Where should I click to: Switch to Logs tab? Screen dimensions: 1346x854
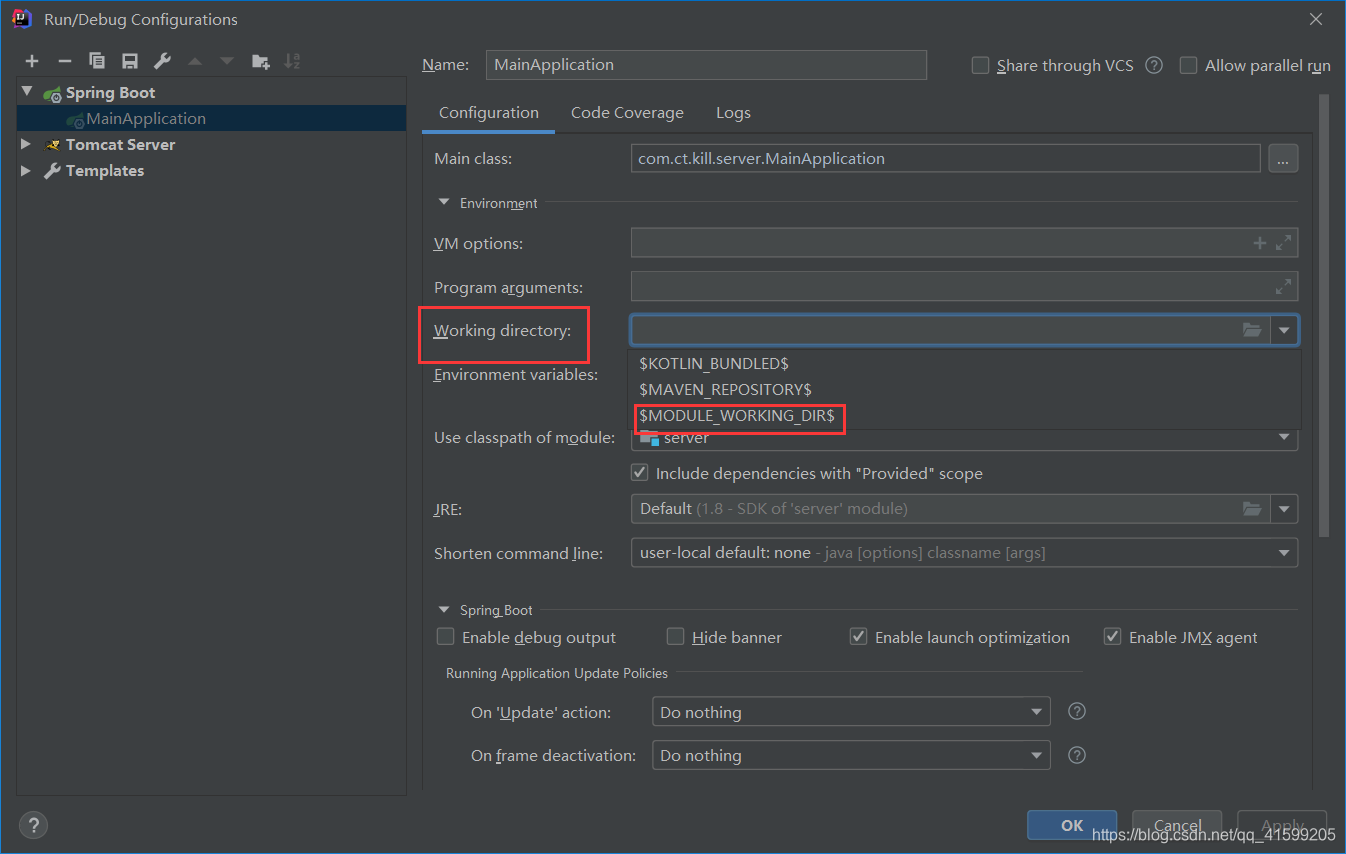click(733, 113)
